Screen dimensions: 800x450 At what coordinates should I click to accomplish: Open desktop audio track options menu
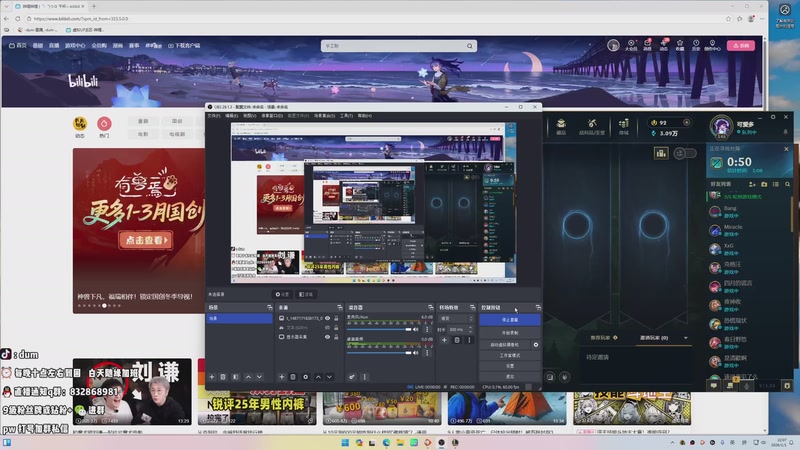(427, 353)
